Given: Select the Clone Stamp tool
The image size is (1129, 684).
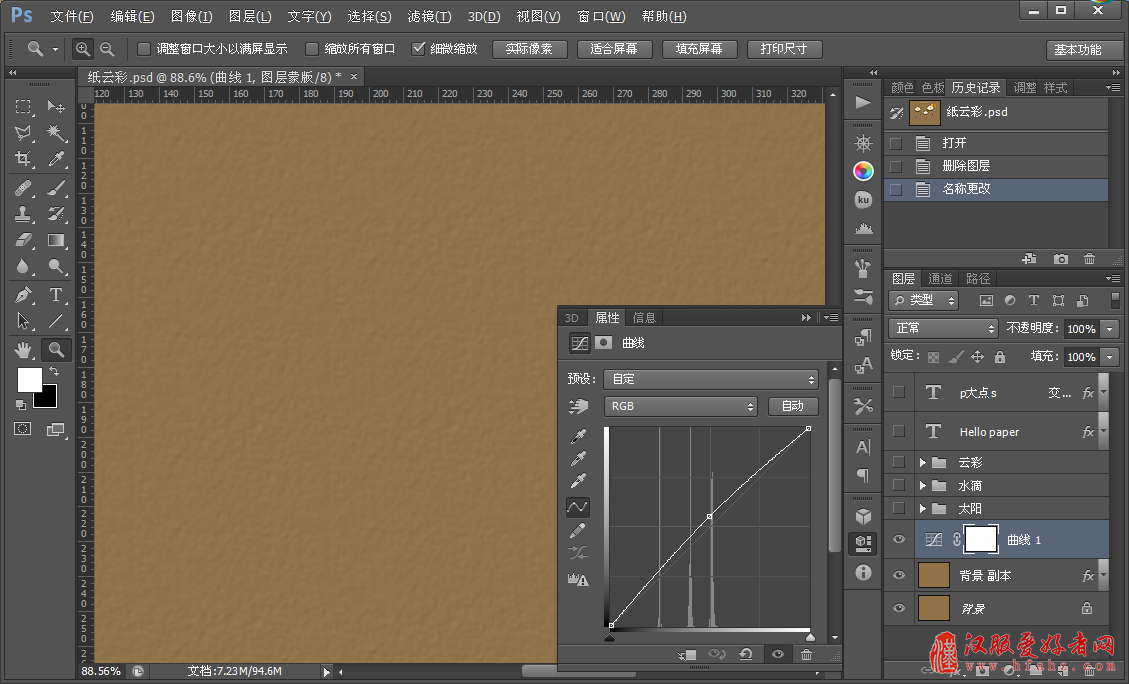Looking at the screenshot, I should click(x=23, y=214).
